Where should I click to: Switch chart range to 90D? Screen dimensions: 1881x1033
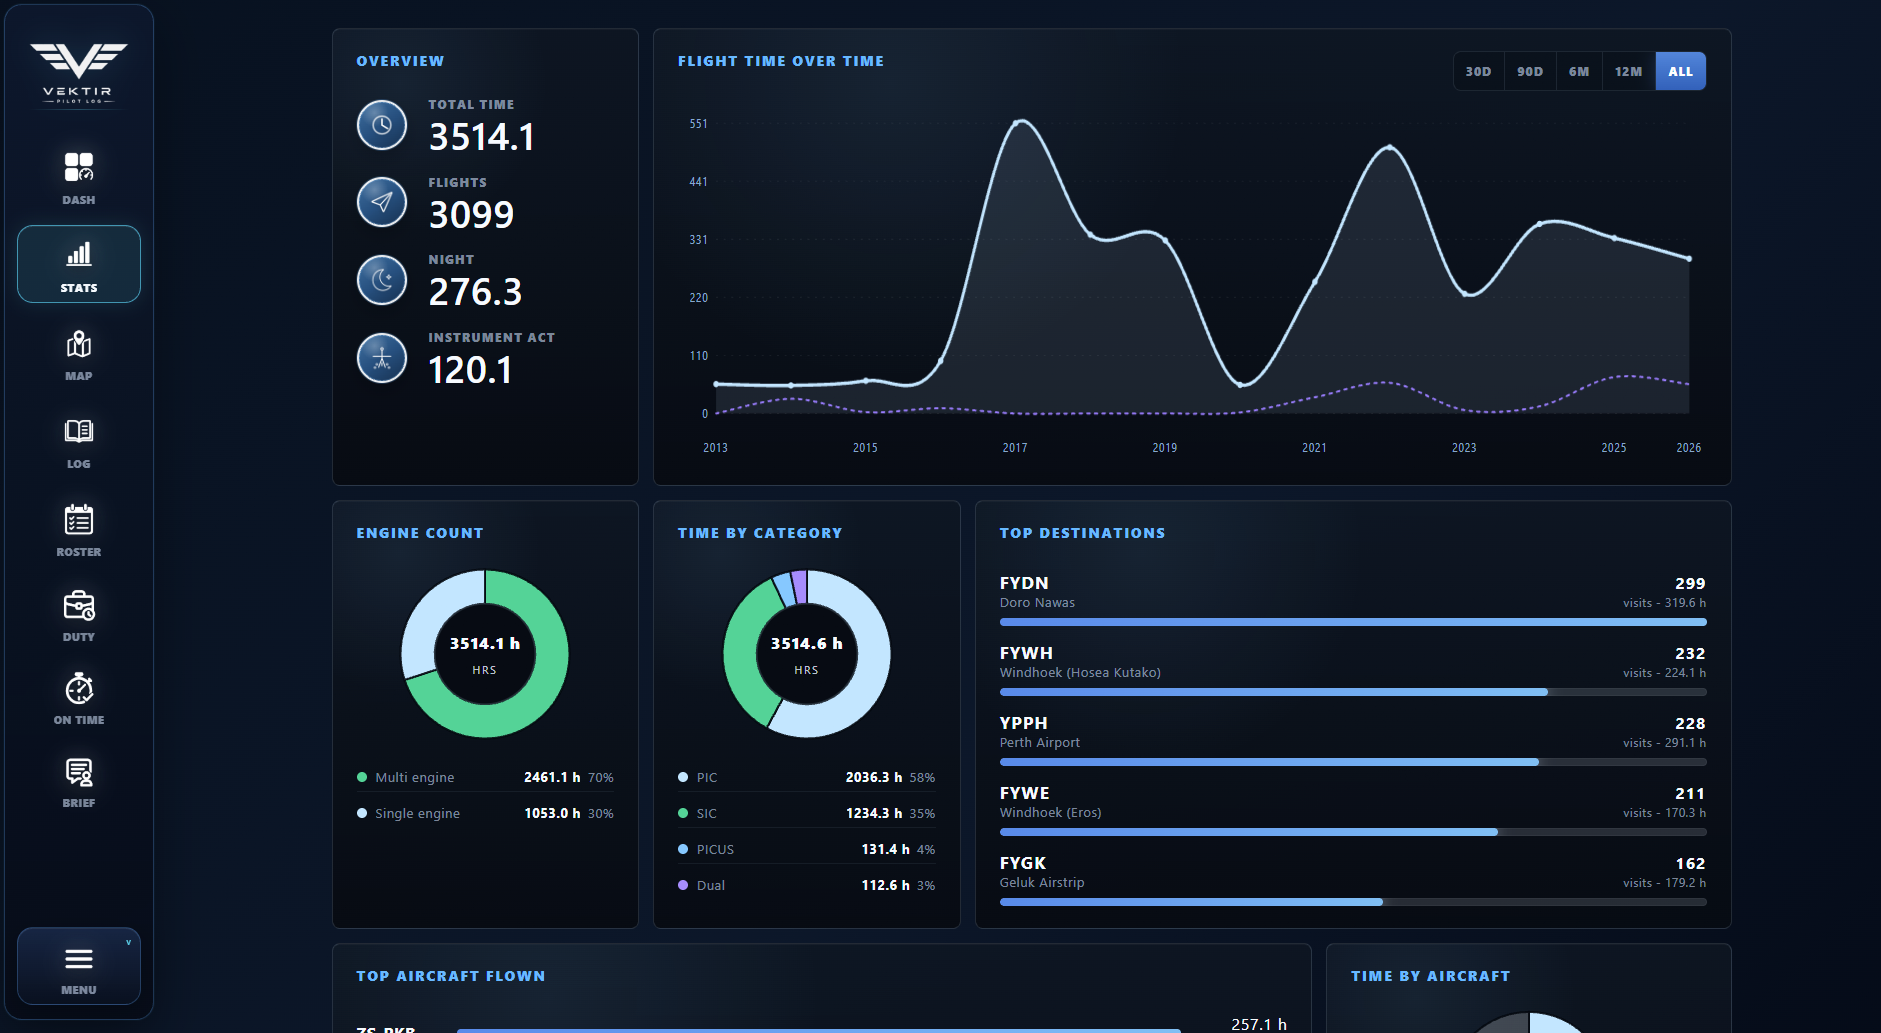tap(1530, 71)
